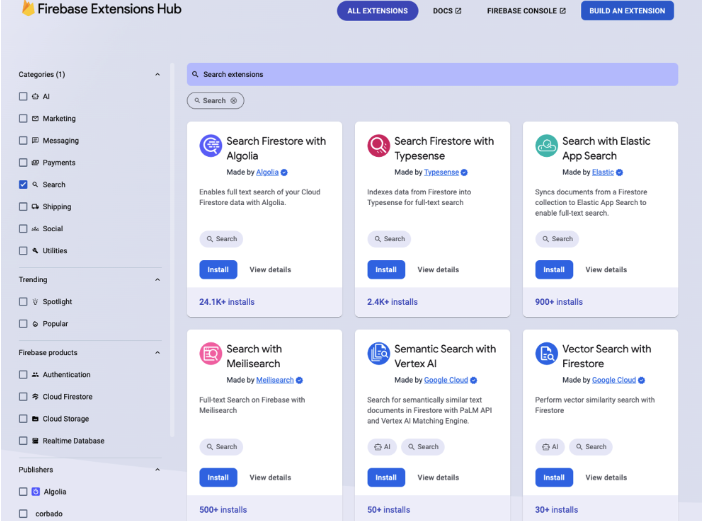Viewport: 702px width, 521px height.
Task: Click the Search tag on Semantic Search card
Action: click(423, 447)
